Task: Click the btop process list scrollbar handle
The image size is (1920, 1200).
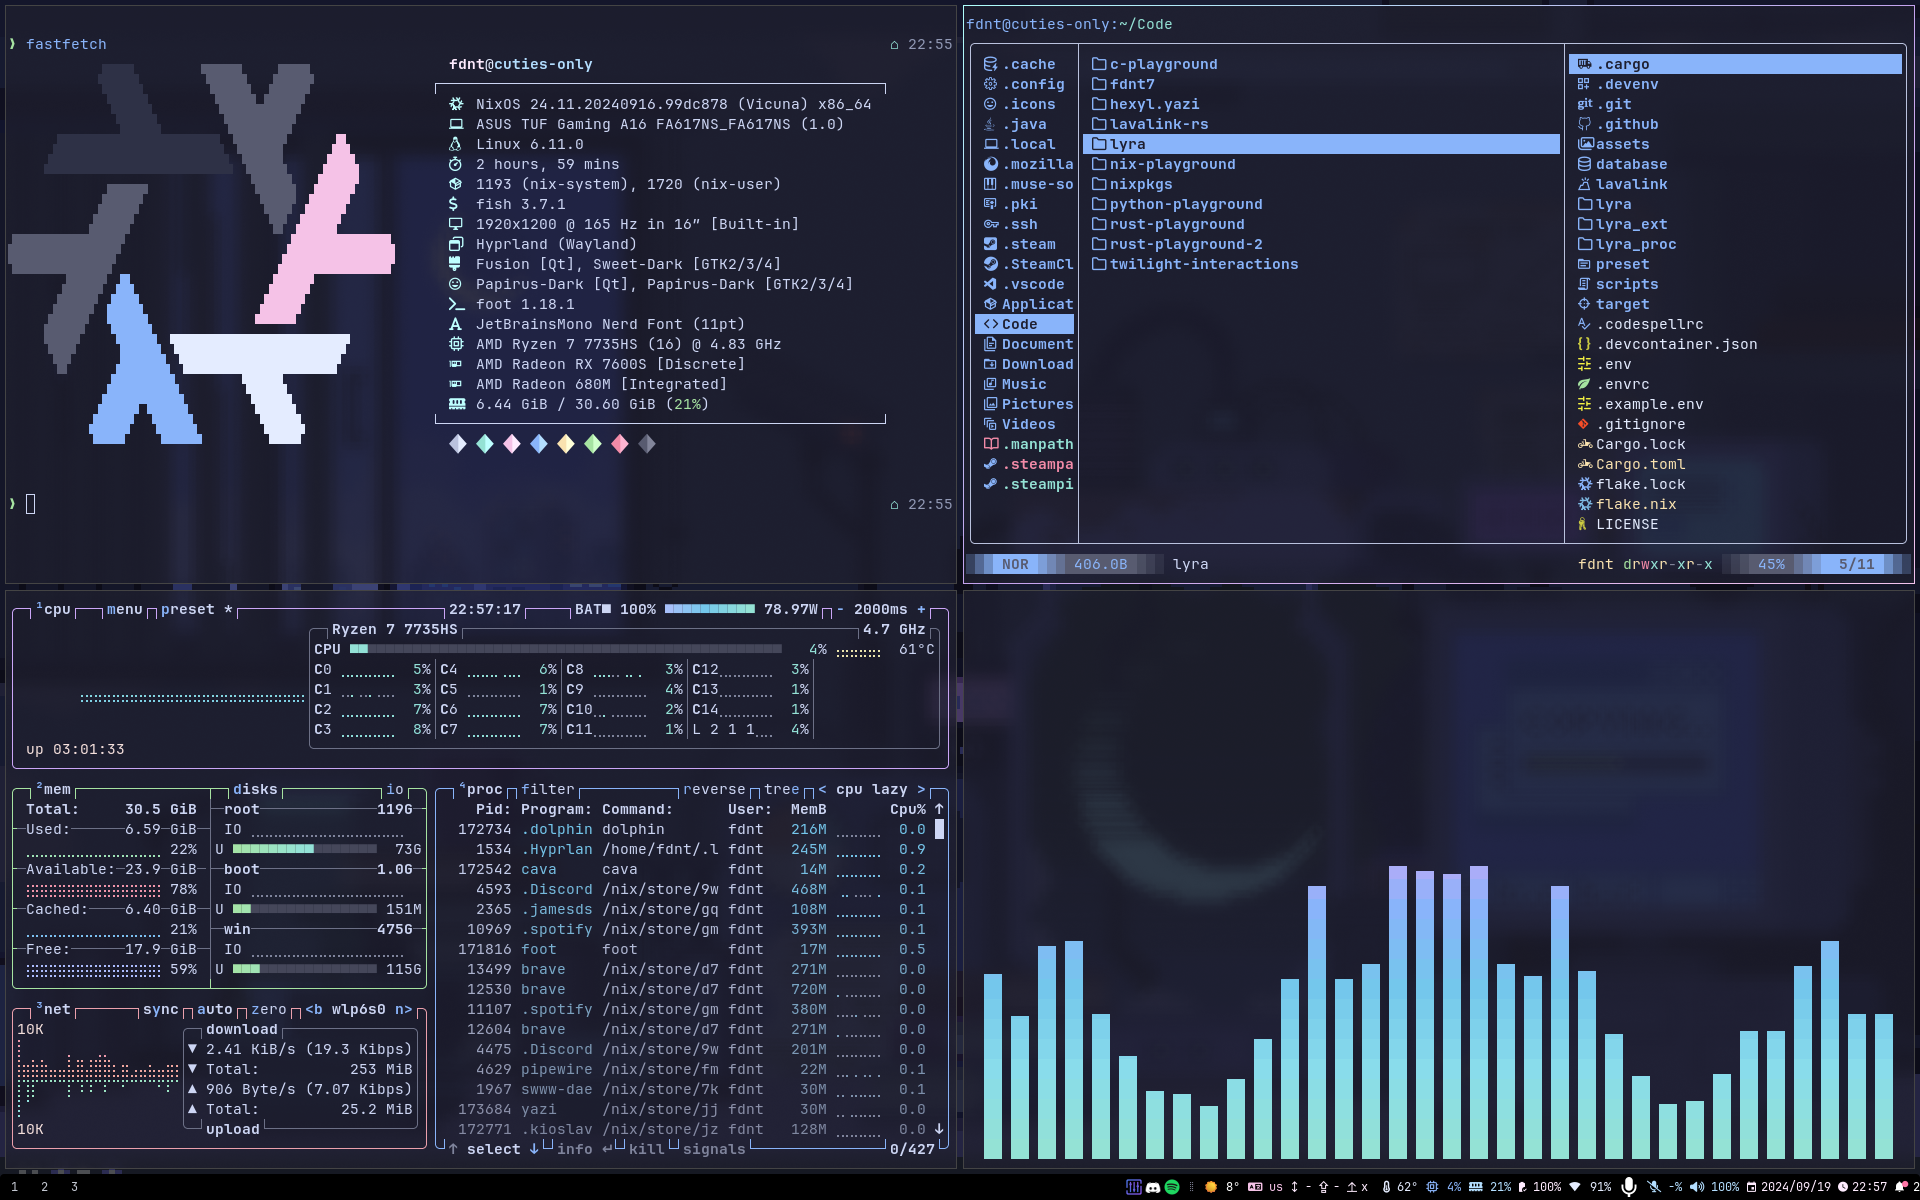Action: [939, 829]
